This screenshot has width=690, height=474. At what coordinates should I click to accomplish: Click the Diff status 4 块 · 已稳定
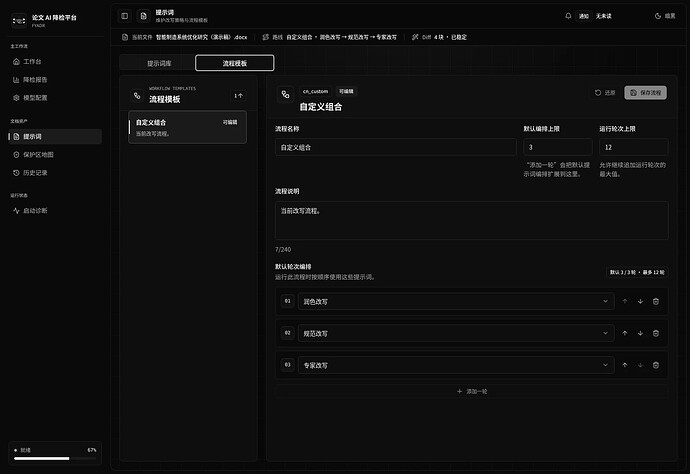(x=450, y=37)
